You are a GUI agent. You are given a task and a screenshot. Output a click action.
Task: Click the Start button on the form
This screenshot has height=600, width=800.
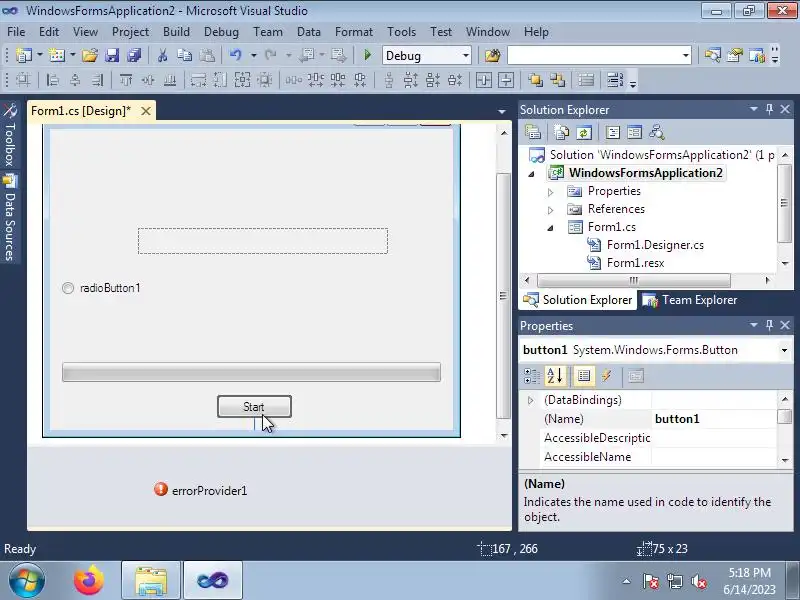pos(254,407)
